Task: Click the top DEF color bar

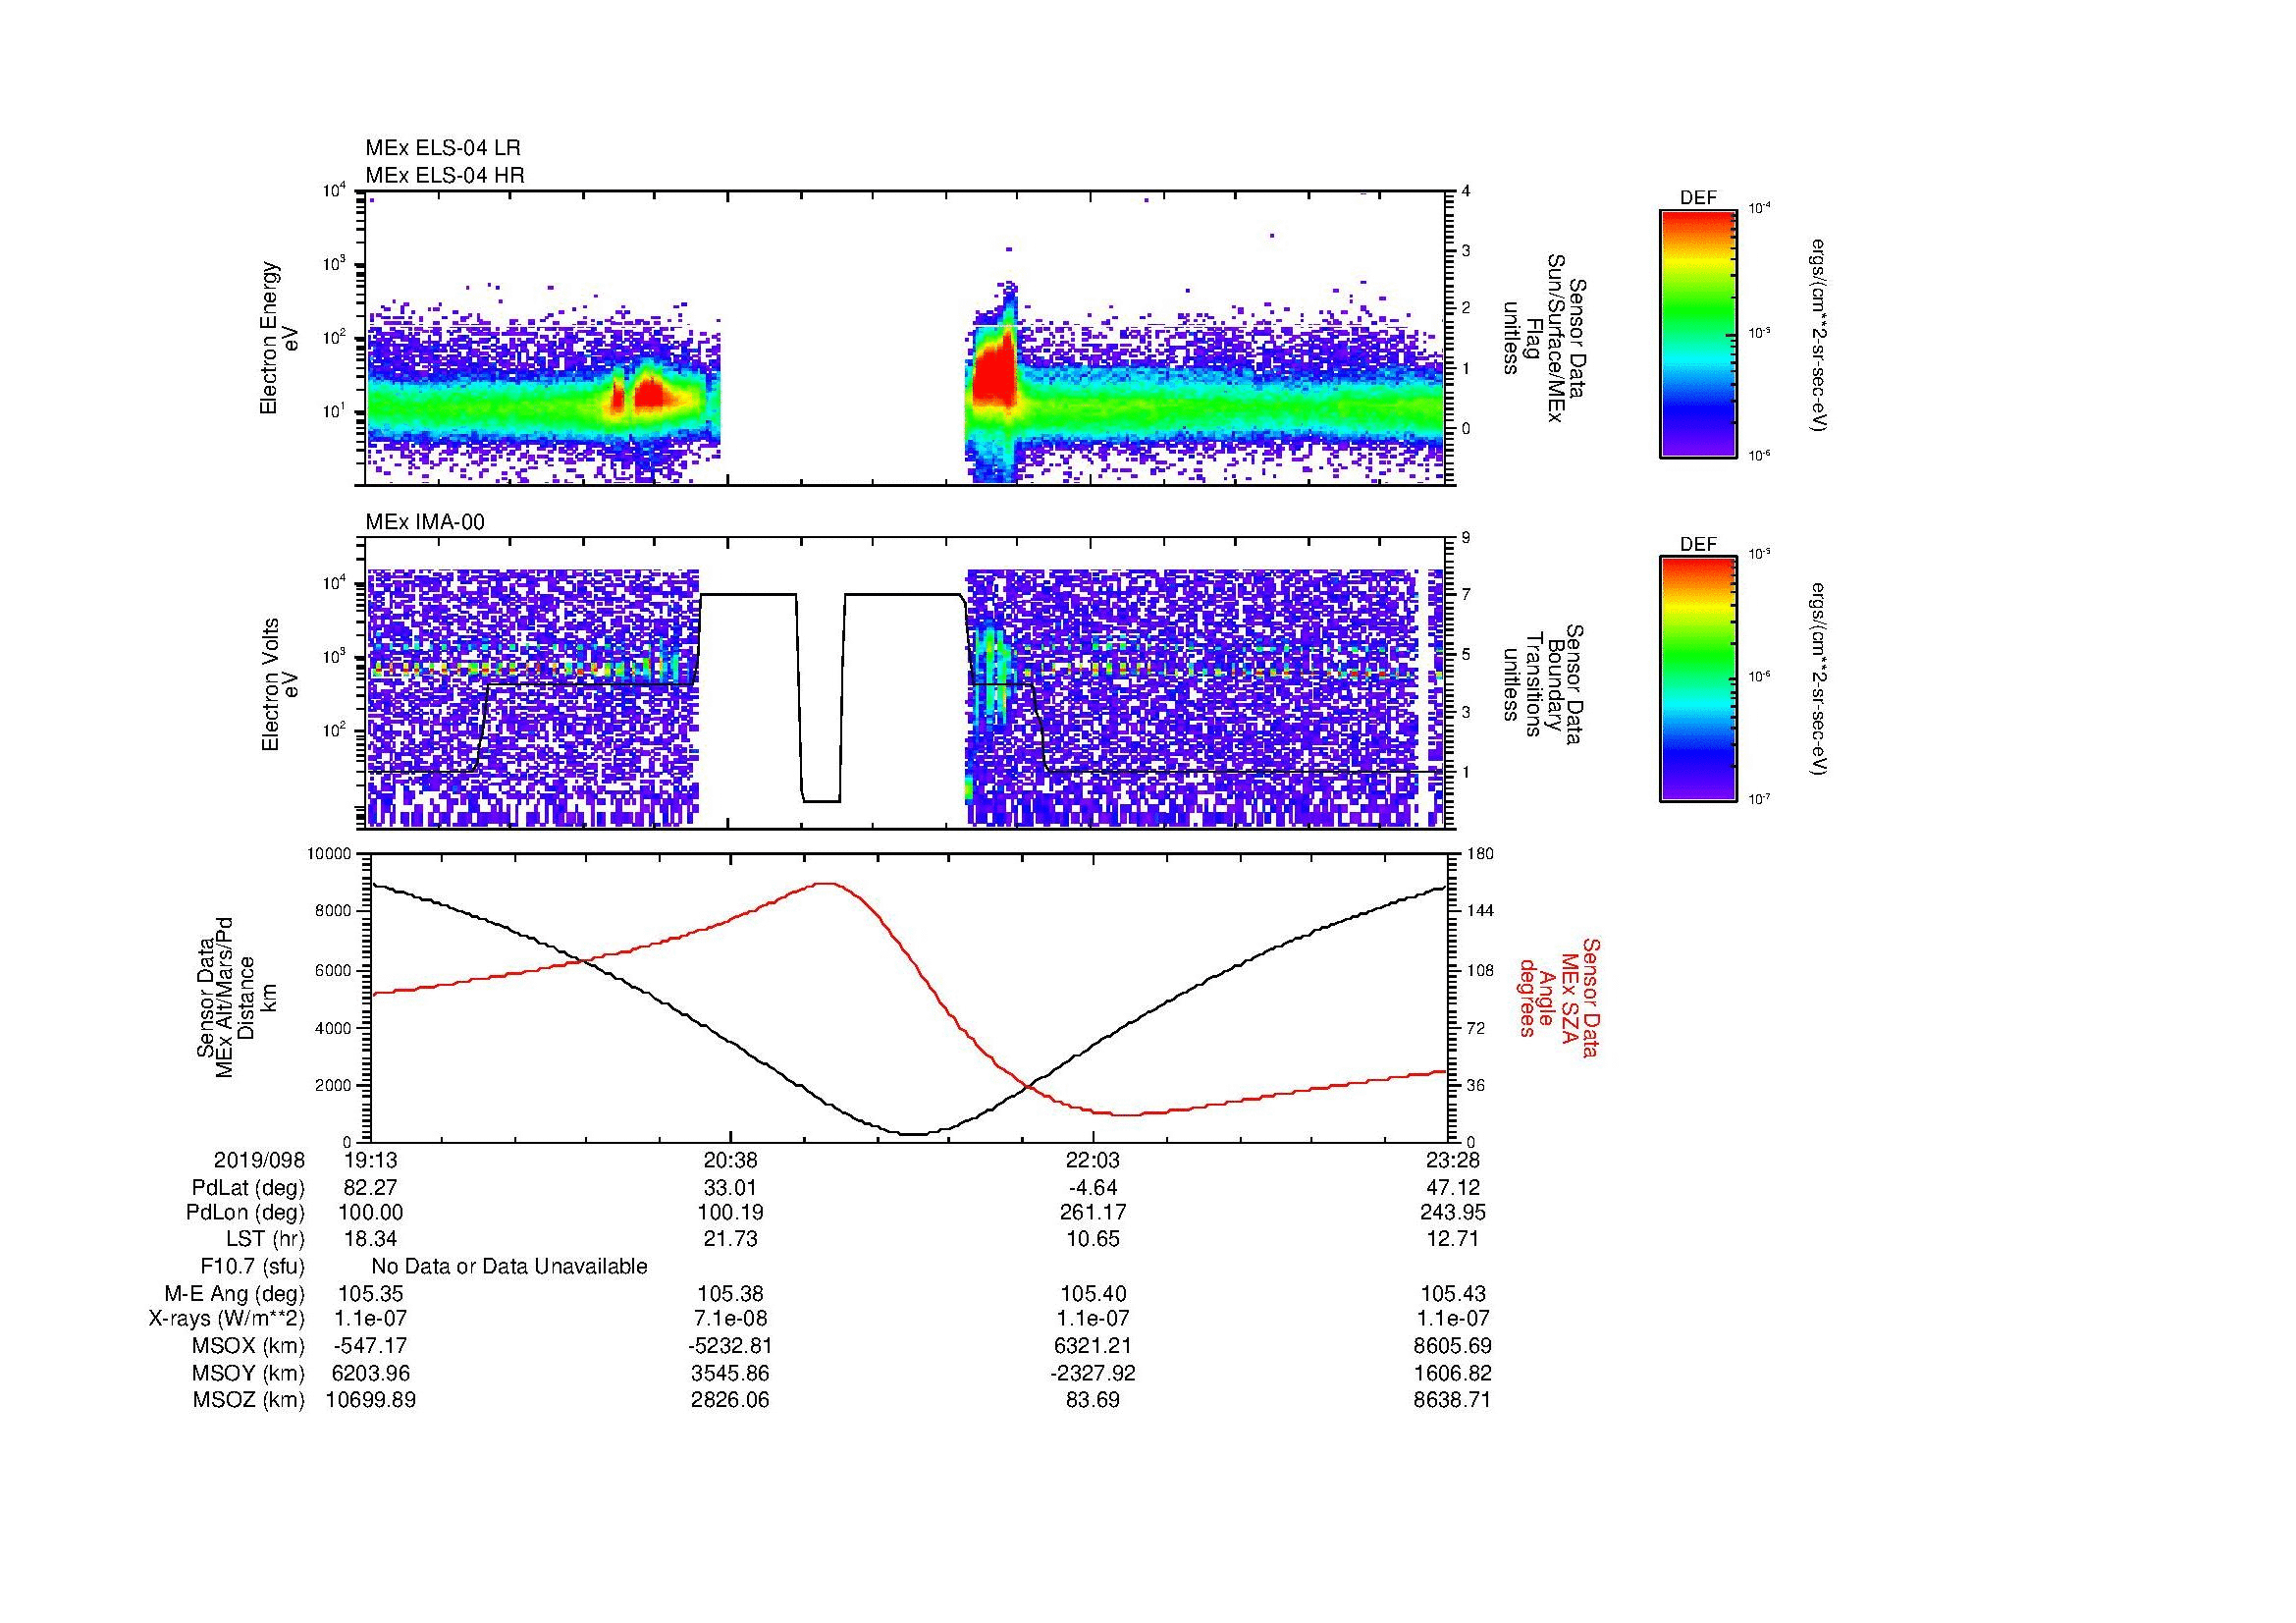Action: click(1697, 333)
